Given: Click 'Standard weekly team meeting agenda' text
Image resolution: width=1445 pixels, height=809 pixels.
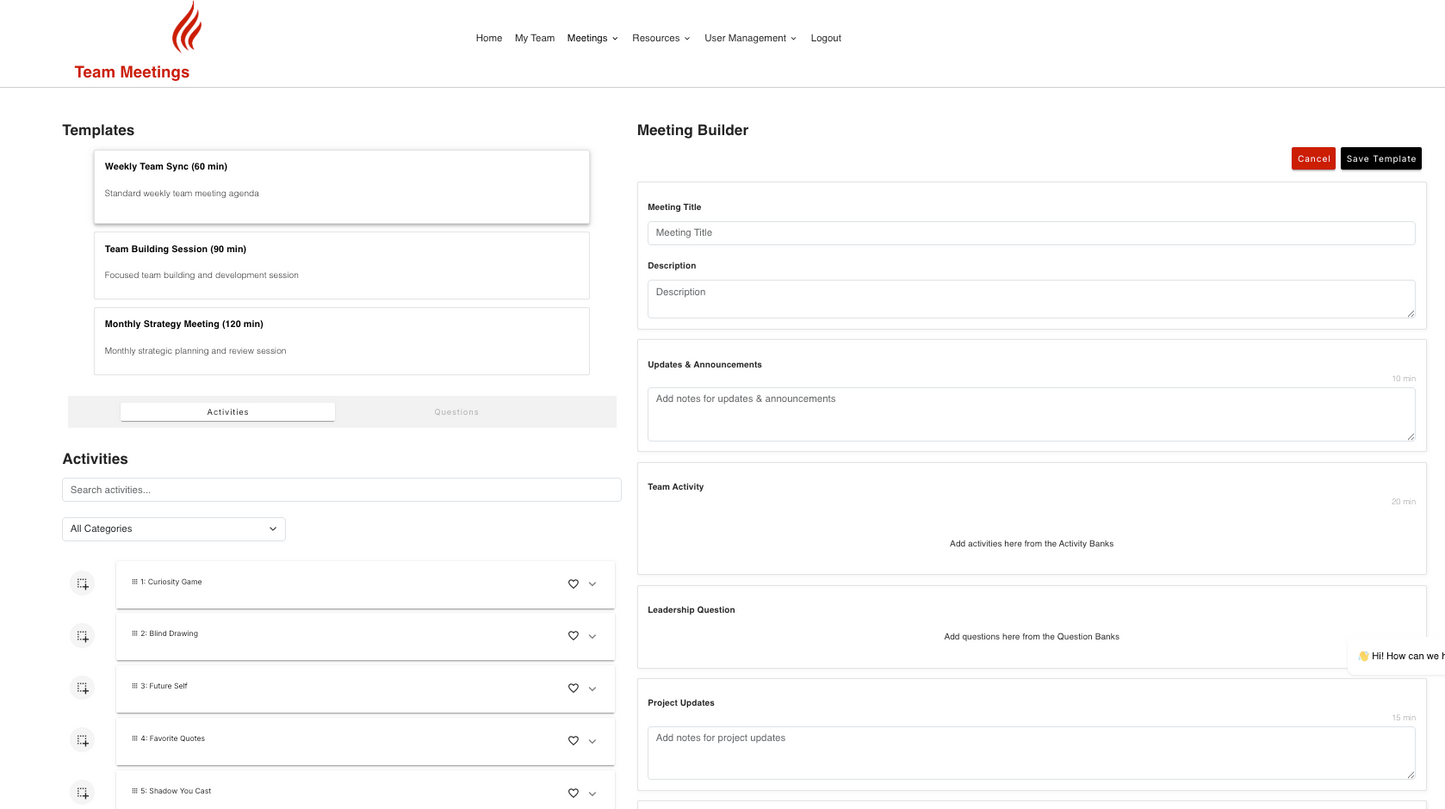Looking at the screenshot, I should [182, 194].
